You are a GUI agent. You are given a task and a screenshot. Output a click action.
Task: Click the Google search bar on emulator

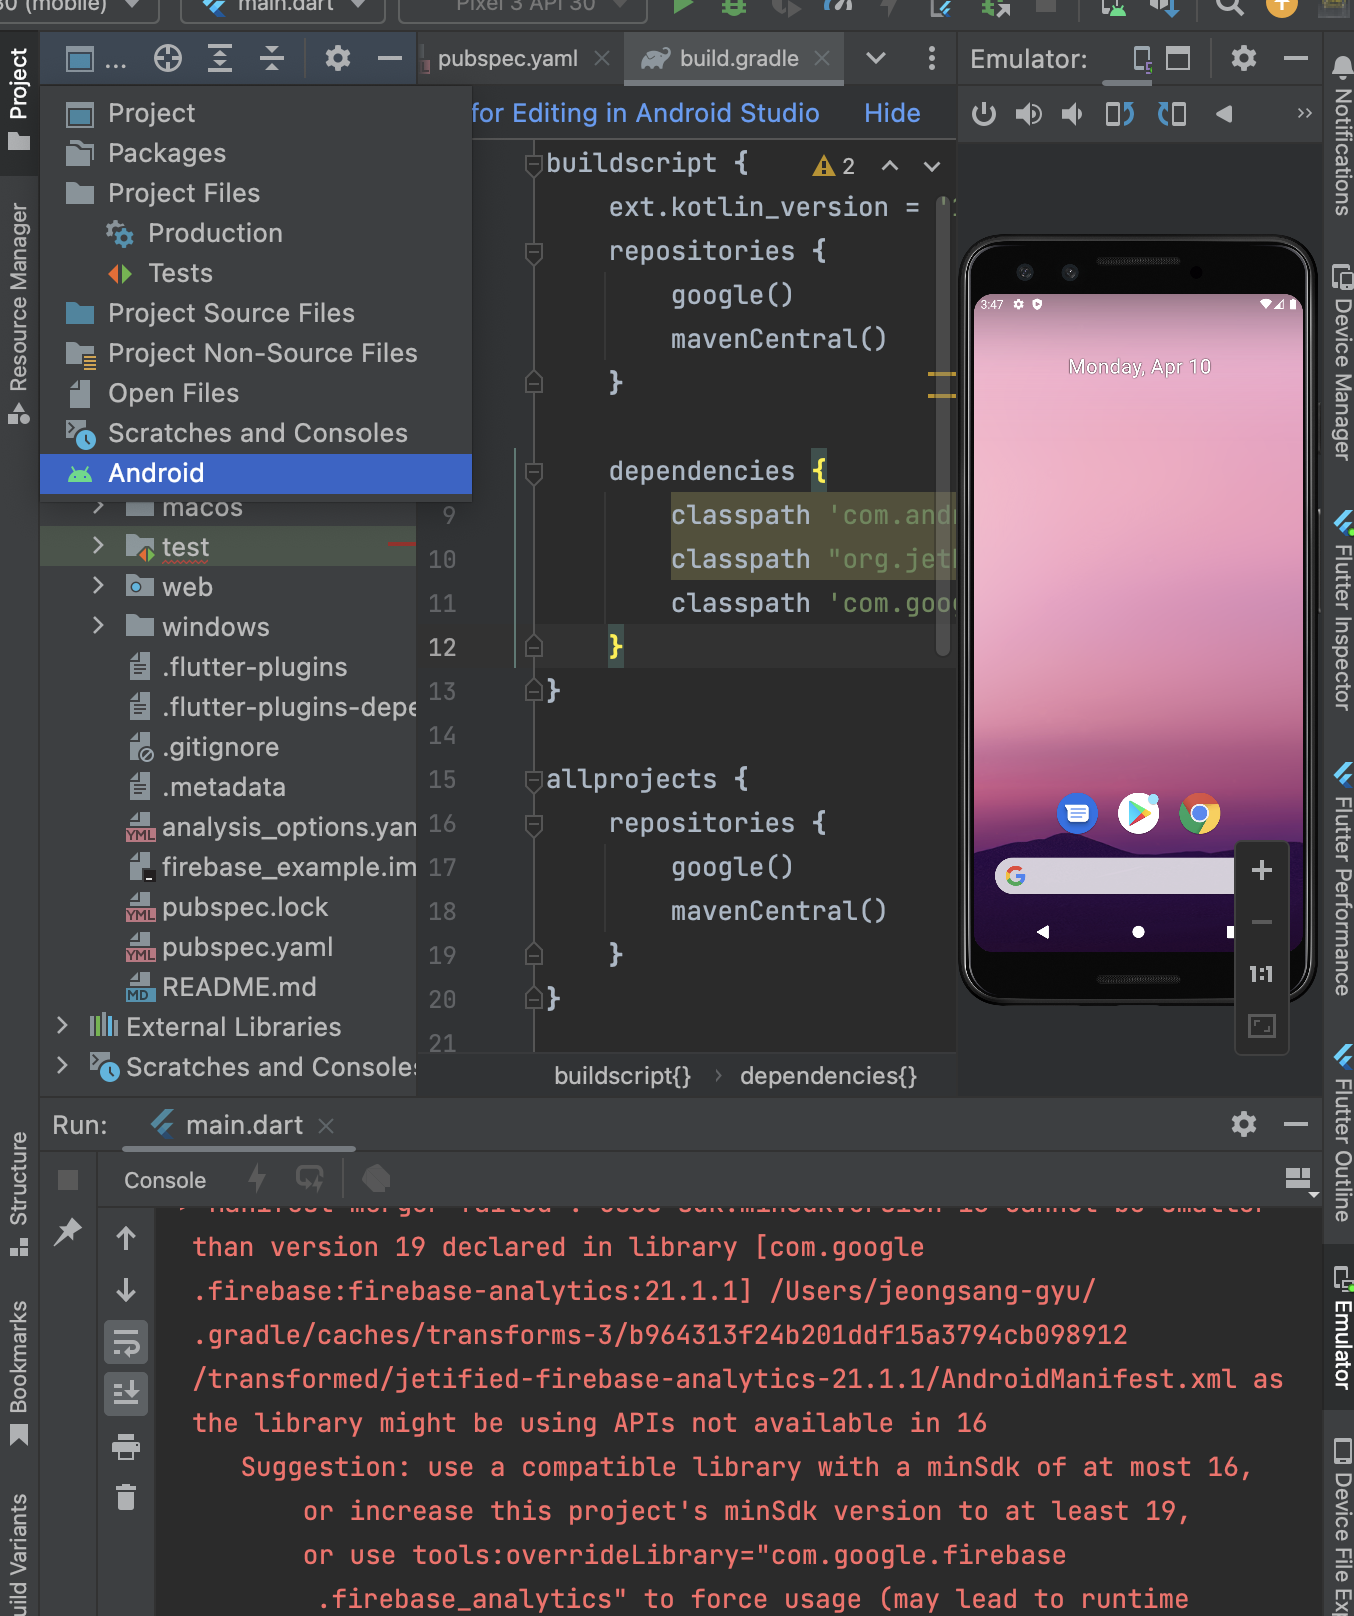[1115, 876]
